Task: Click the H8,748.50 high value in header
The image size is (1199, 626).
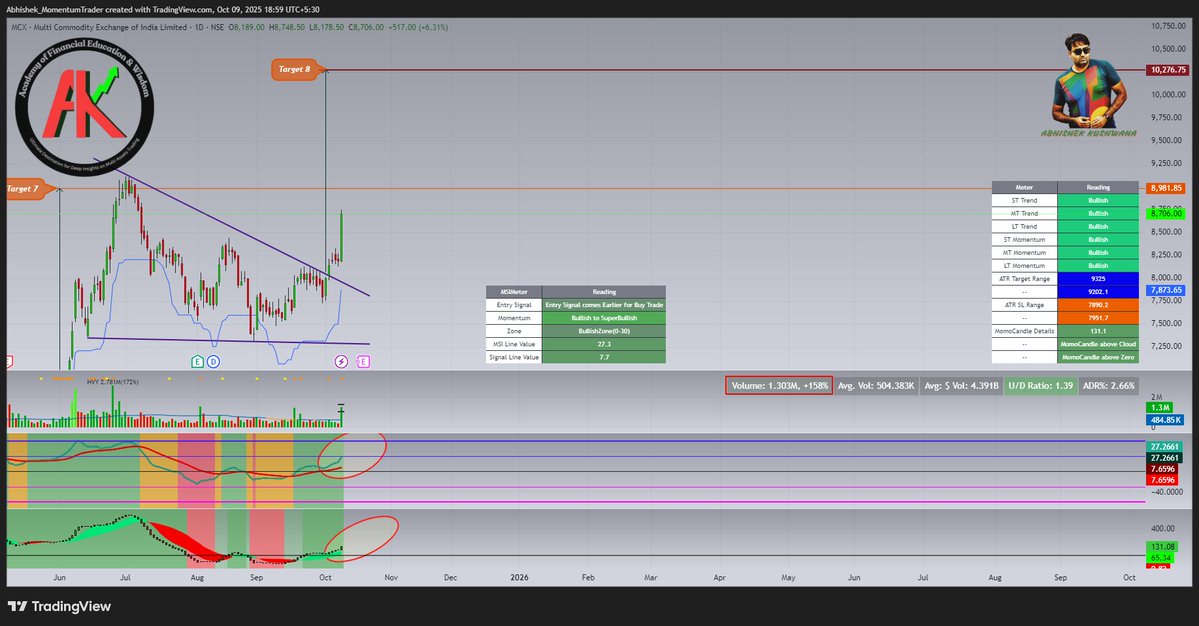Action: pos(287,28)
